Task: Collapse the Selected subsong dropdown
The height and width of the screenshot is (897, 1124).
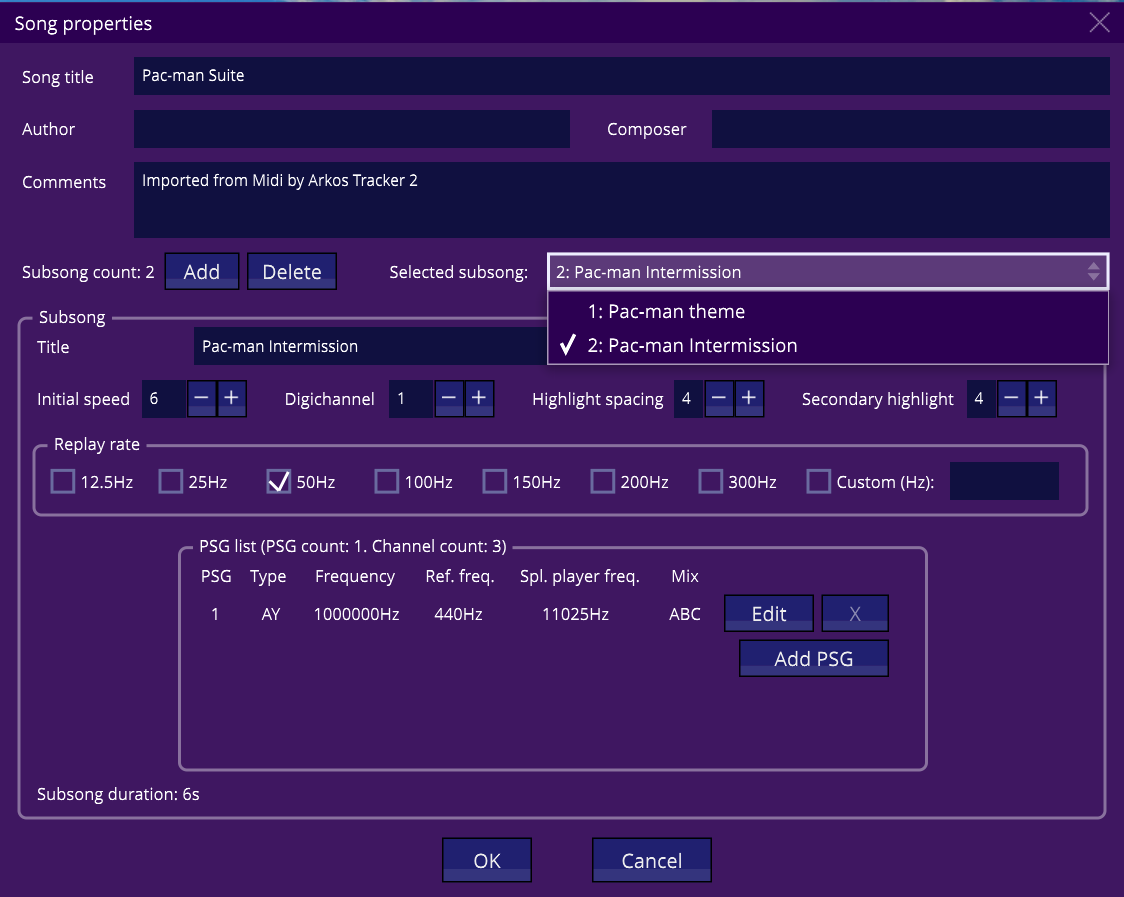Action: 828,272
